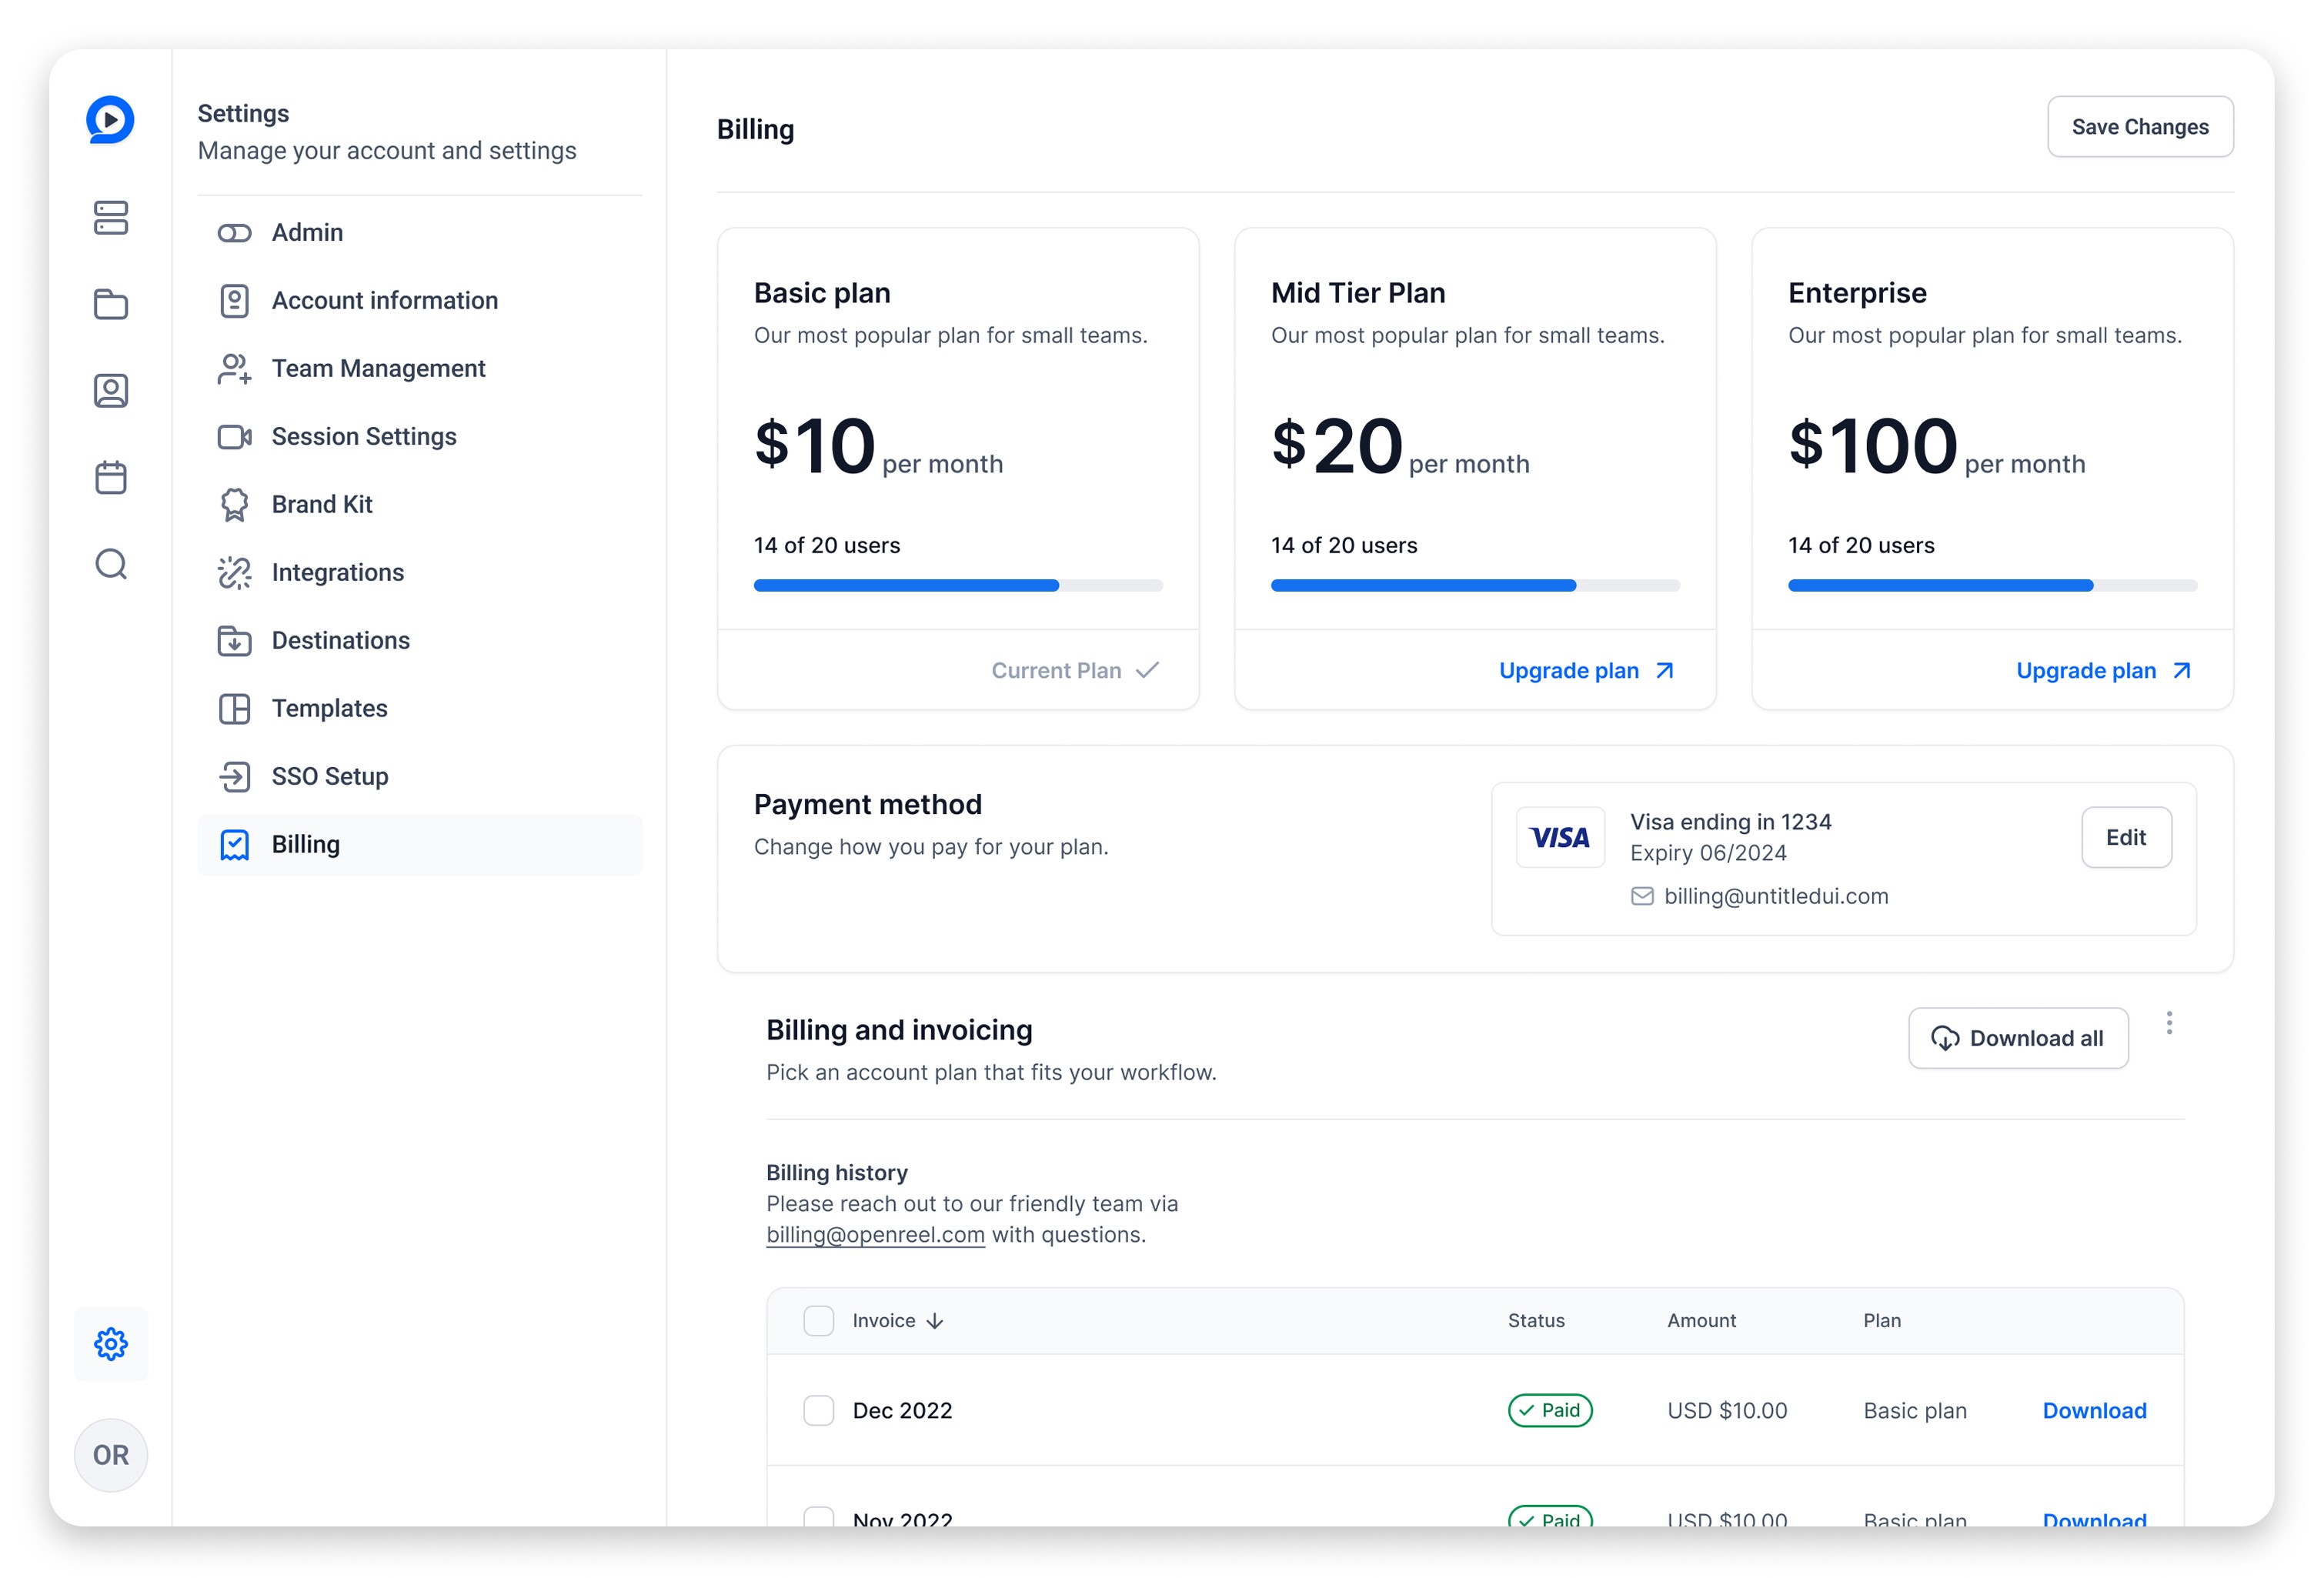
Task: Open the folder icon in left rail
Action: pyautogui.click(x=110, y=304)
